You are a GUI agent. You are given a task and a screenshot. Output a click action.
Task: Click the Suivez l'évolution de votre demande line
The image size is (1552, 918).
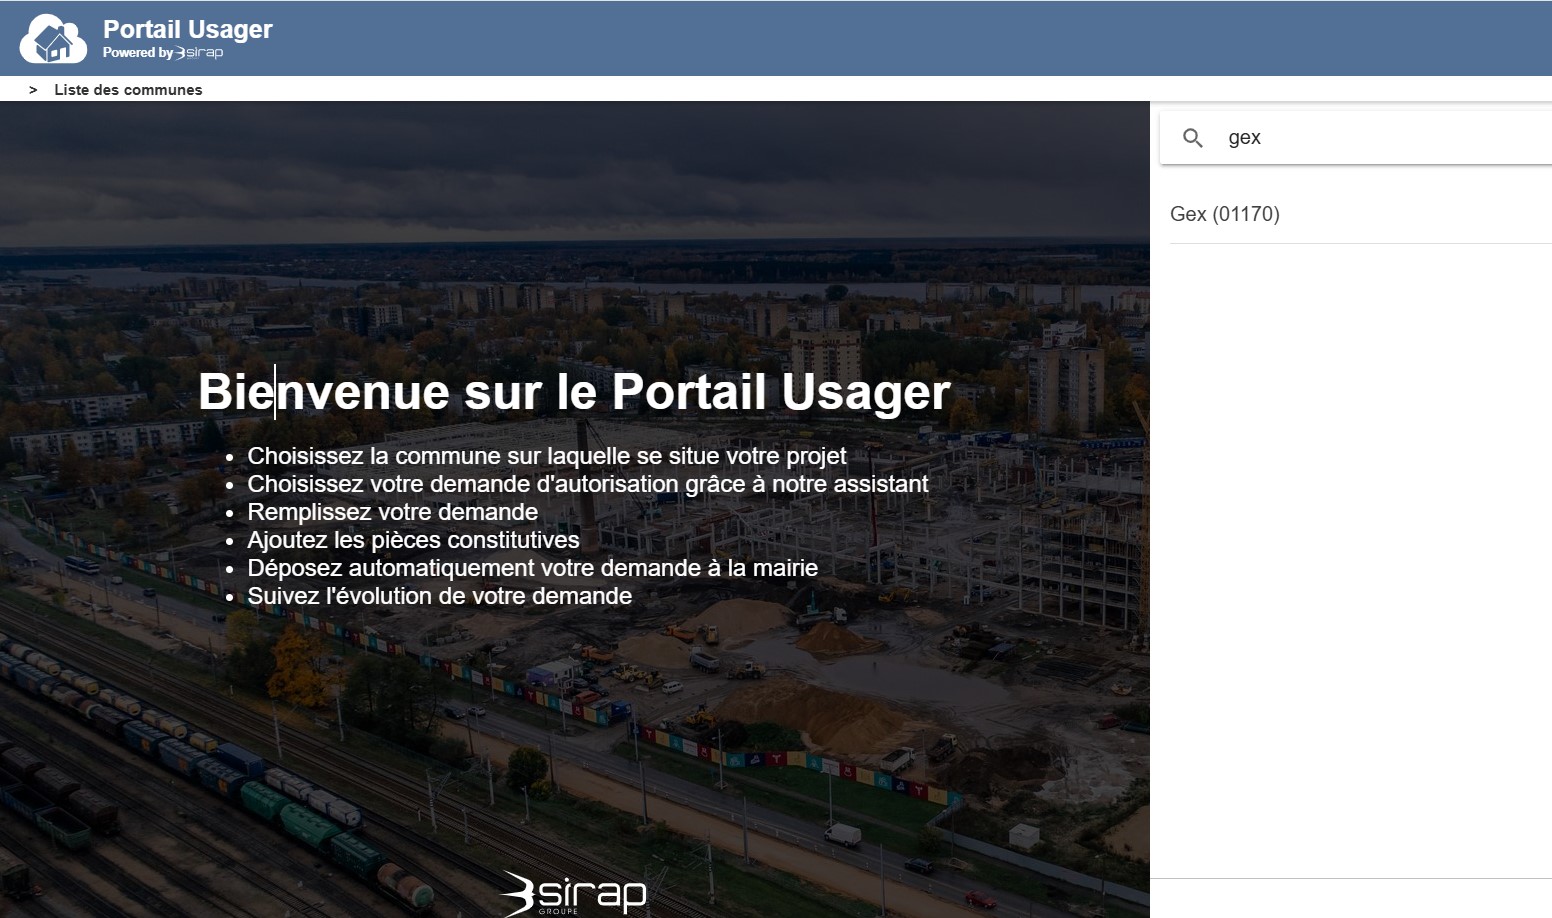[x=439, y=596]
